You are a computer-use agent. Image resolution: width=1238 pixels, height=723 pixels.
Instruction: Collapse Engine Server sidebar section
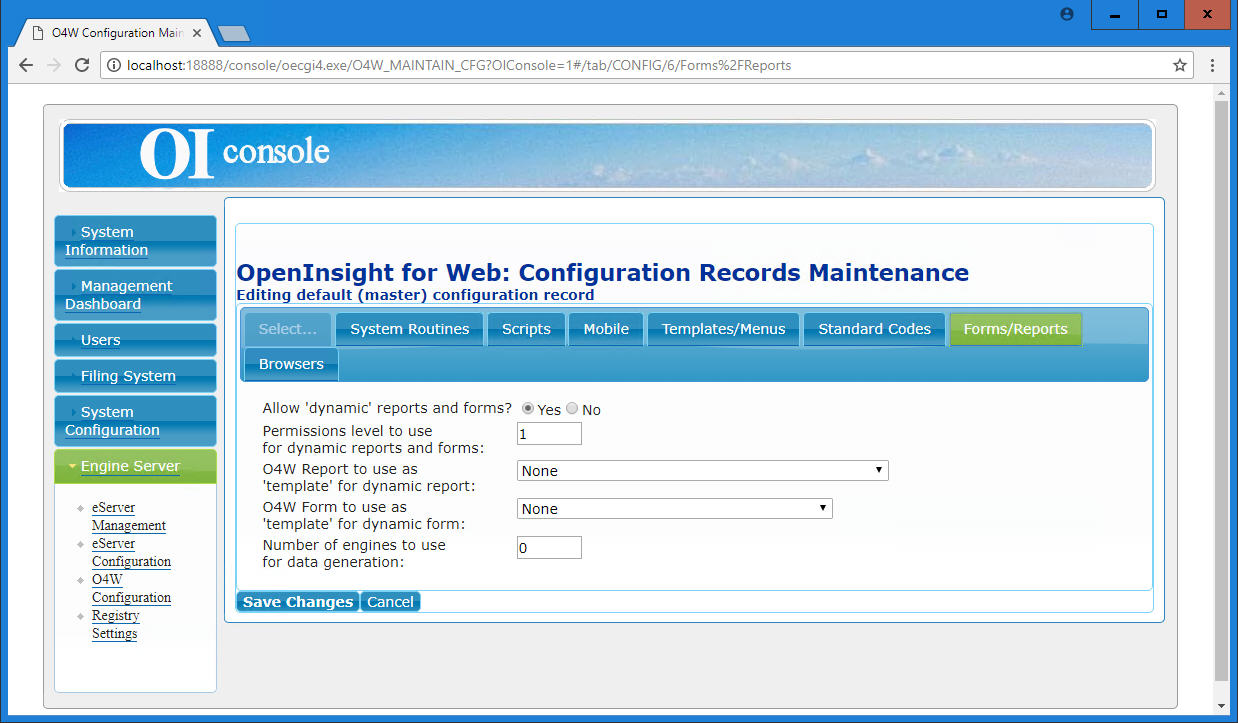coord(135,466)
